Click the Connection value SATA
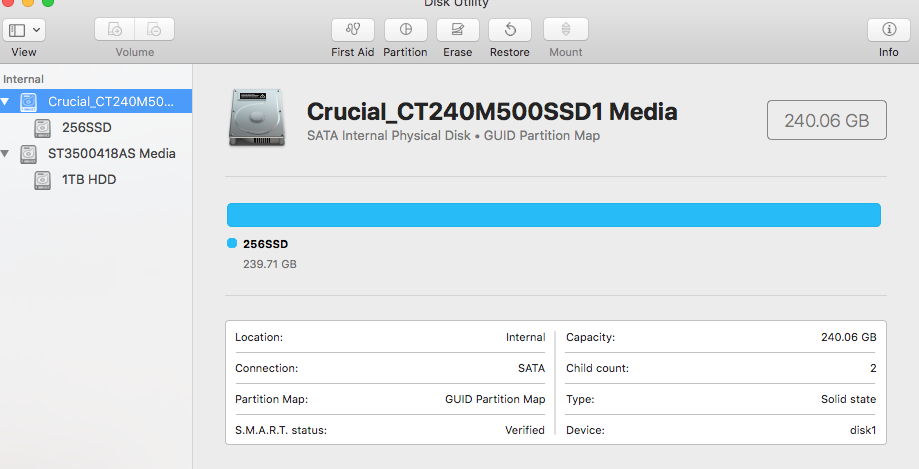 pos(531,368)
